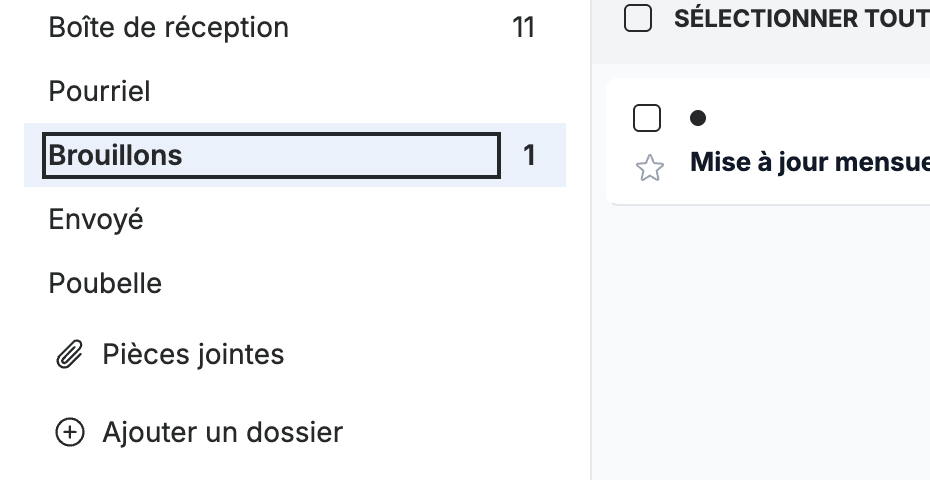Viewport: 930px width, 480px height.
Task: Select the highlighted Brouillons folder
Action: coord(271,155)
